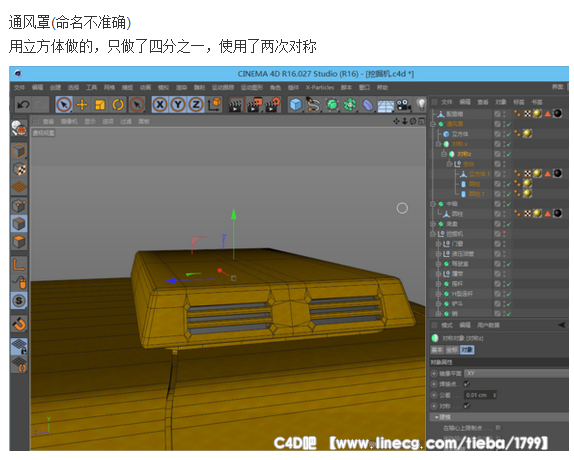
Task: Select the Polygons mode cube icon
Action: 19,242
